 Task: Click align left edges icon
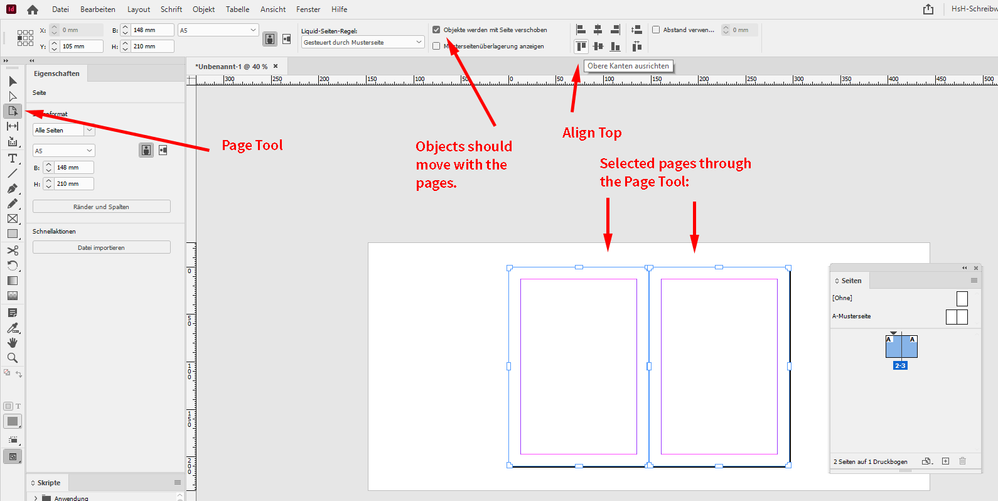coord(580,29)
